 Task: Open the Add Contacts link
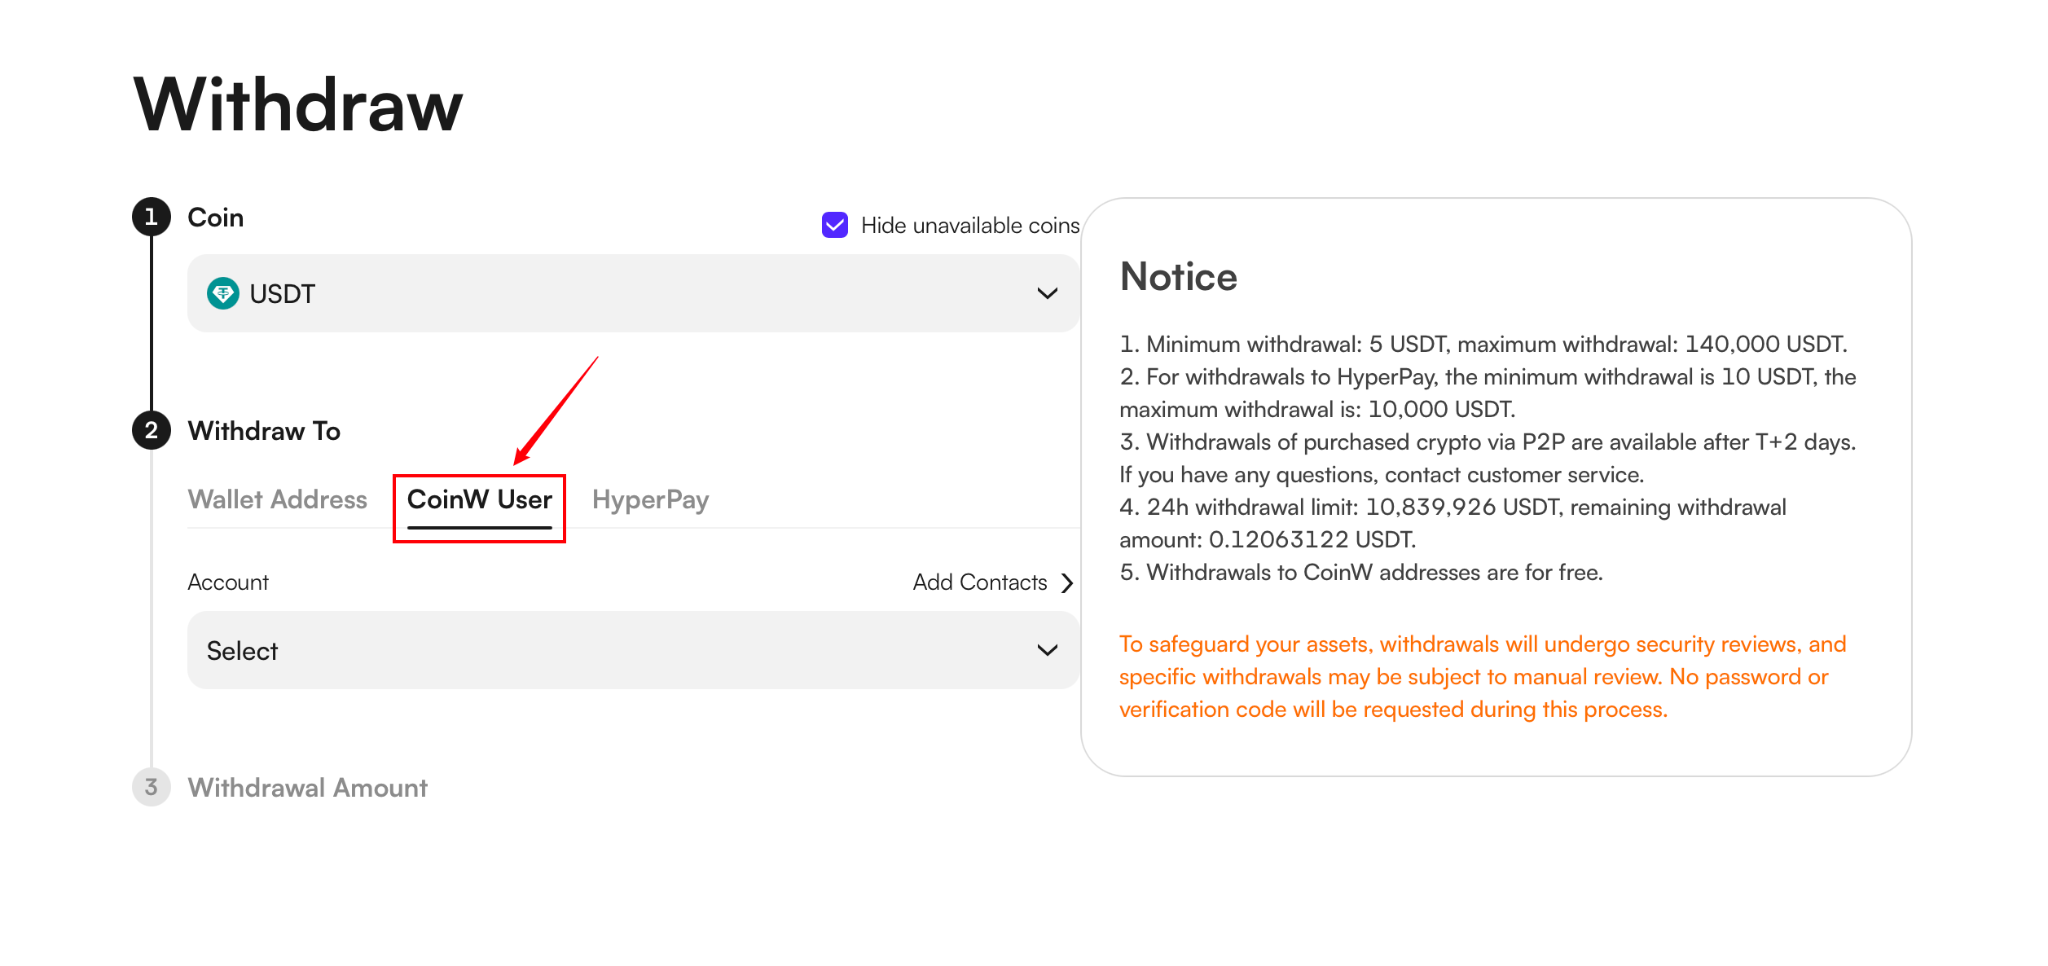(x=980, y=583)
